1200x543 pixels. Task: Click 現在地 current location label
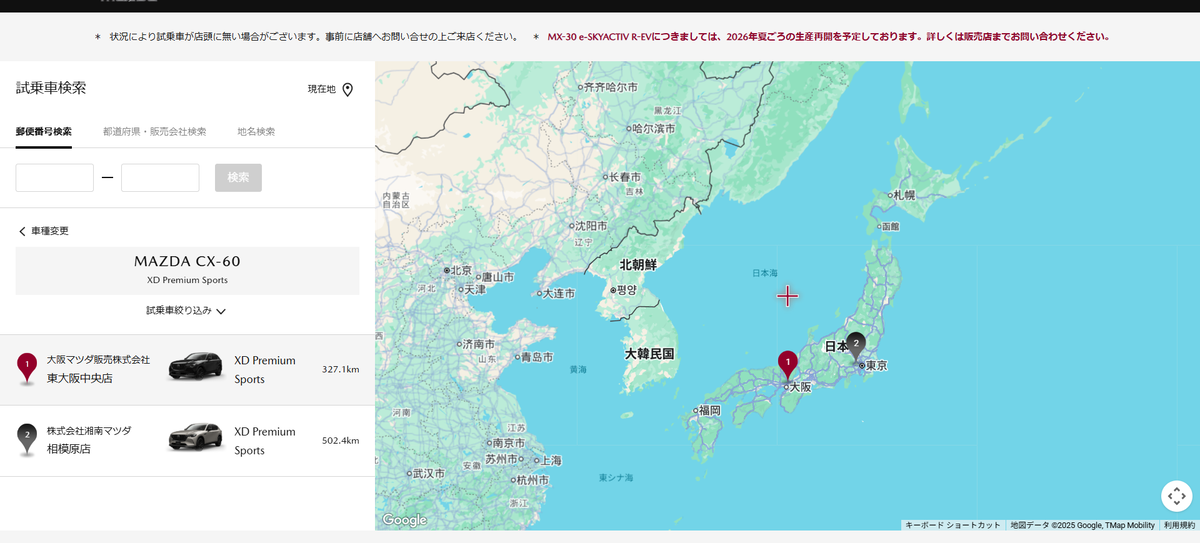(322, 90)
